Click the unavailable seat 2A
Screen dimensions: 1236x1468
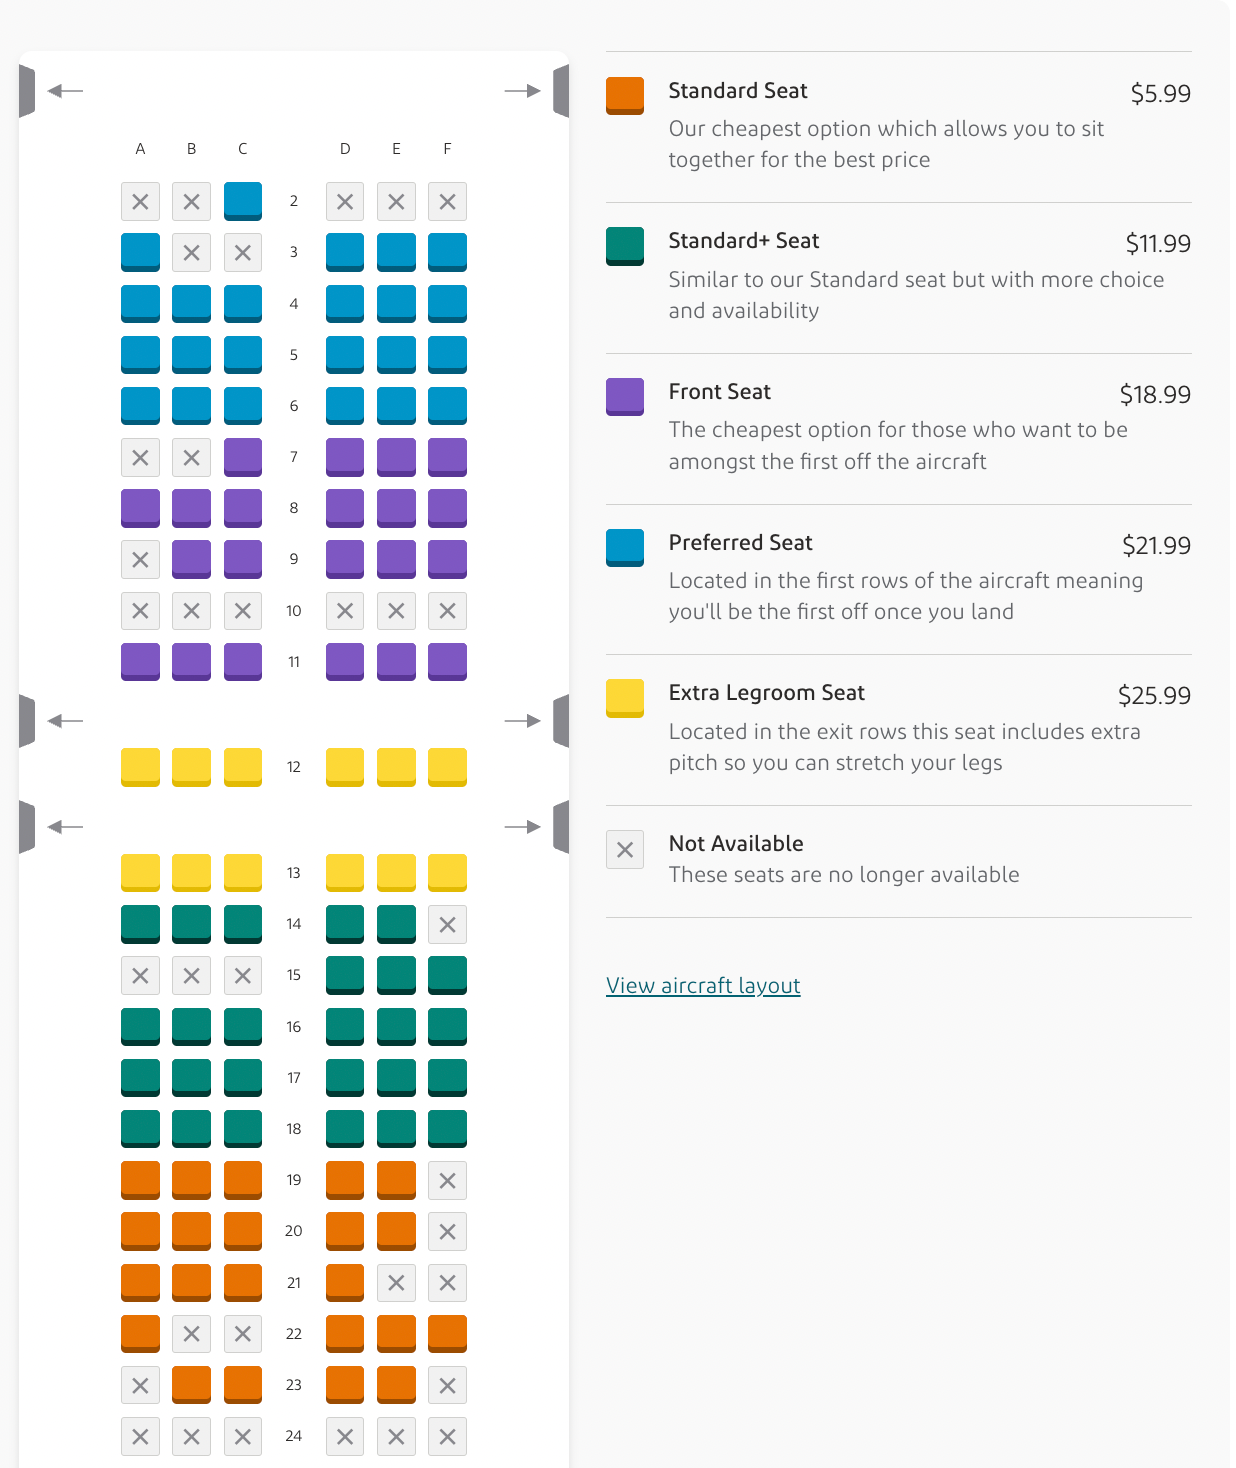click(x=140, y=201)
